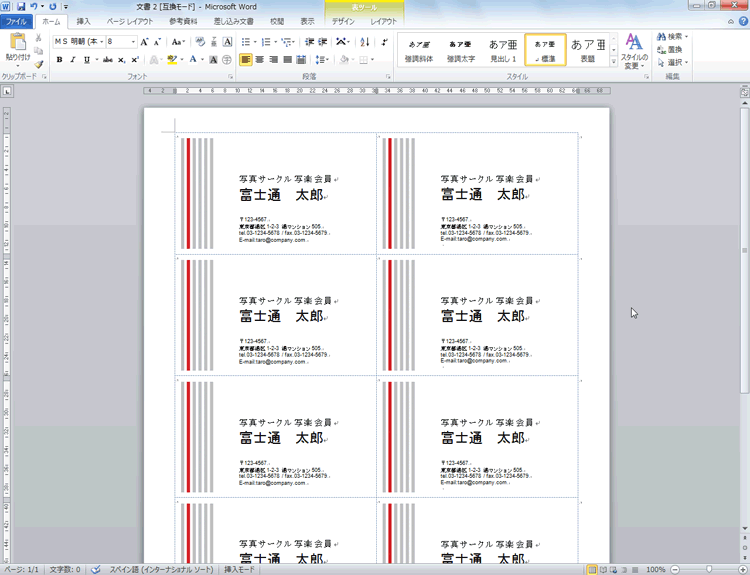Switch to the デザイン table tools tab

[343, 22]
